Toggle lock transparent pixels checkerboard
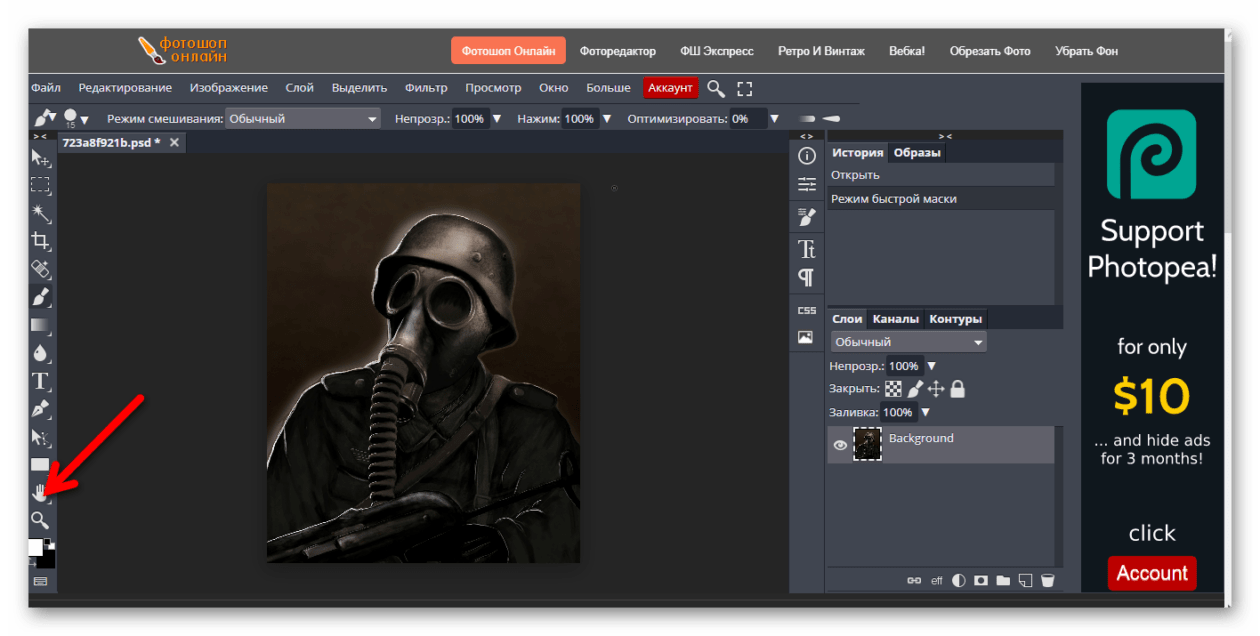 893,389
